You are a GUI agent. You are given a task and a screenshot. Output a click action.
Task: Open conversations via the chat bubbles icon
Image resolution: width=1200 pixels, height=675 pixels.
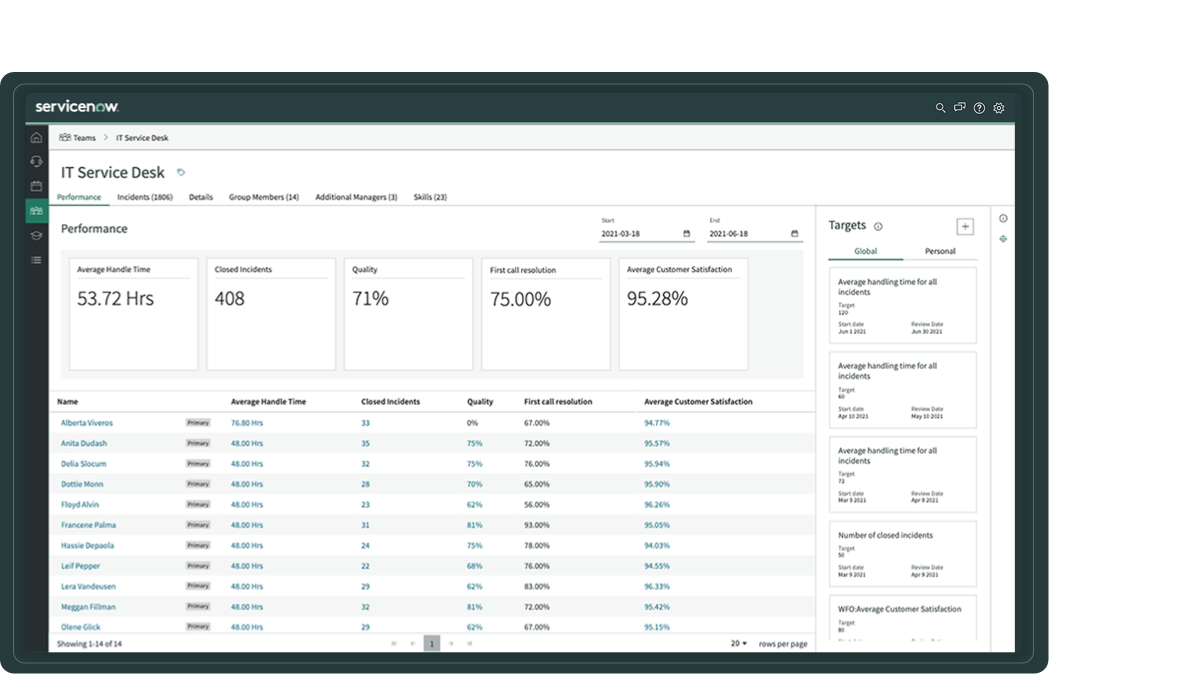point(960,108)
